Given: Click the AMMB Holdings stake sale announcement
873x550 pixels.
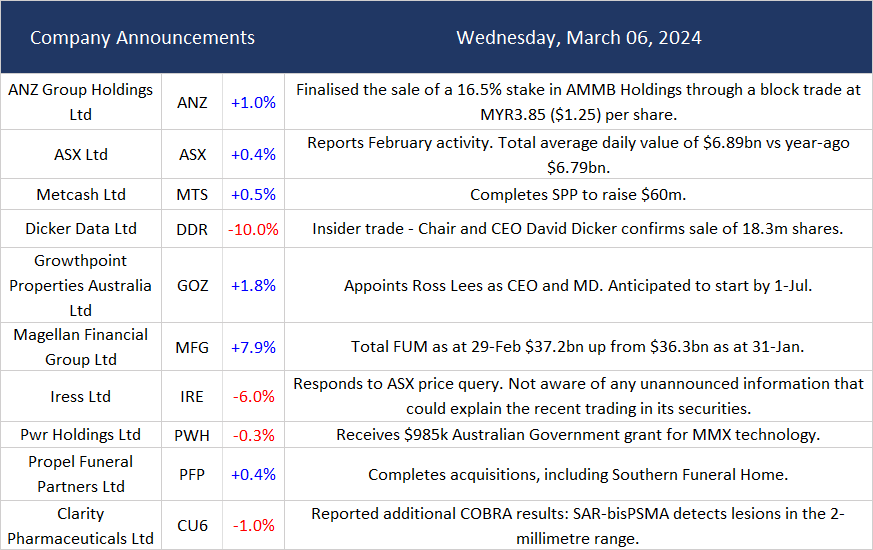Looking at the screenshot, I should point(577,102).
